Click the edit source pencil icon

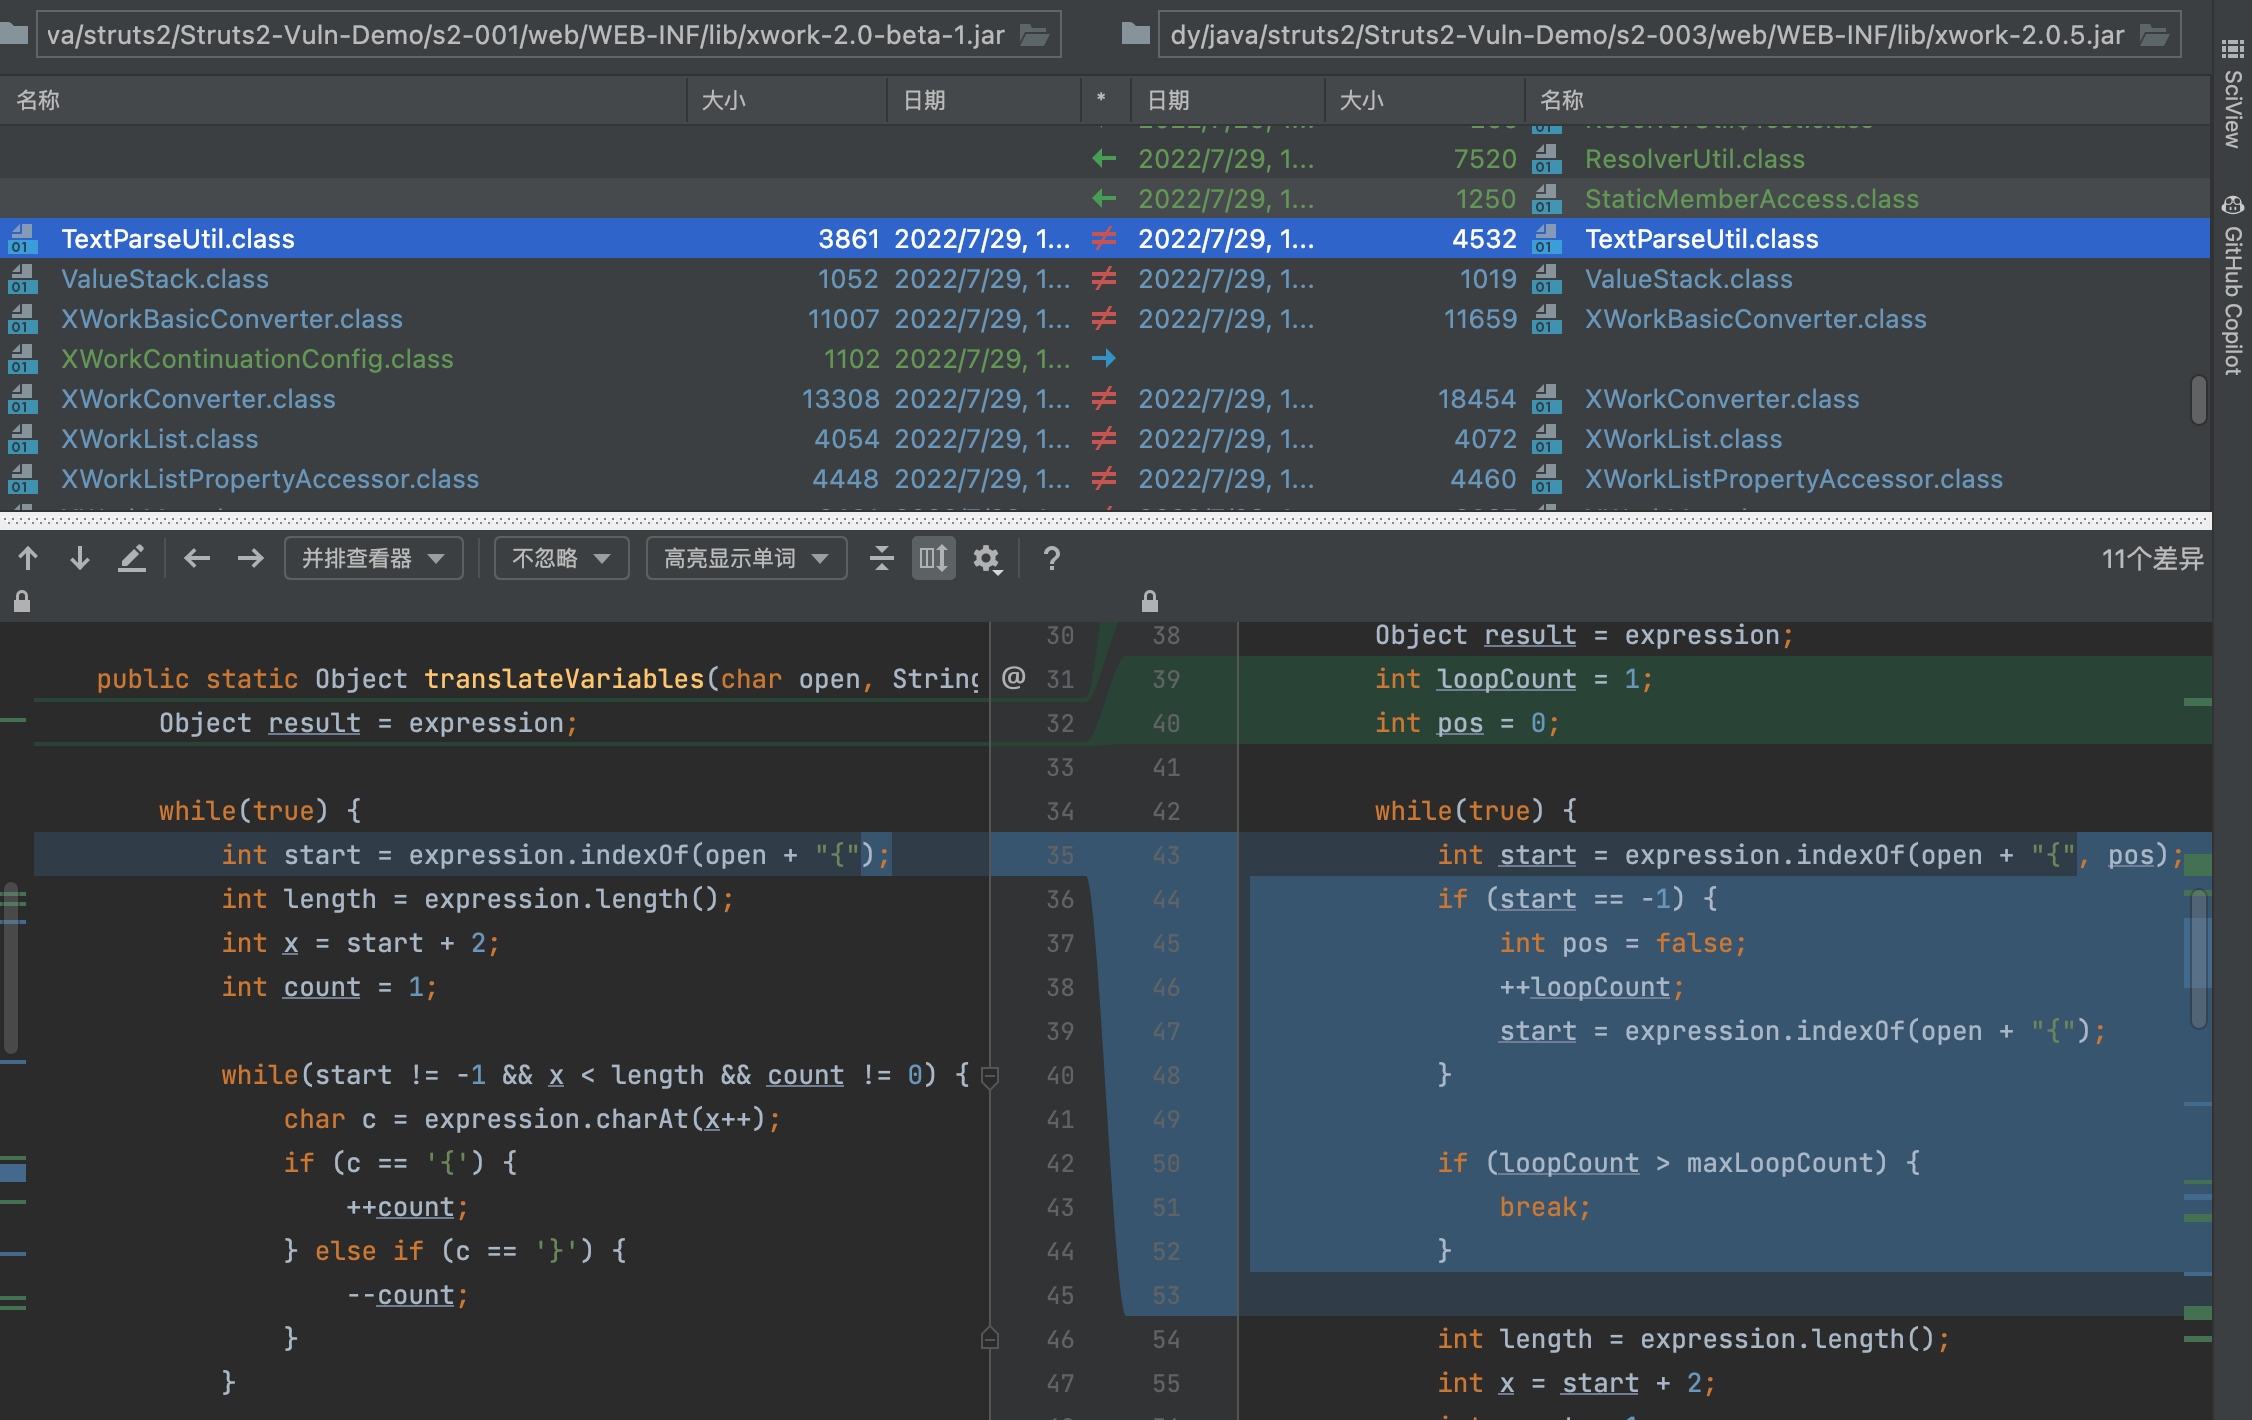point(132,558)
